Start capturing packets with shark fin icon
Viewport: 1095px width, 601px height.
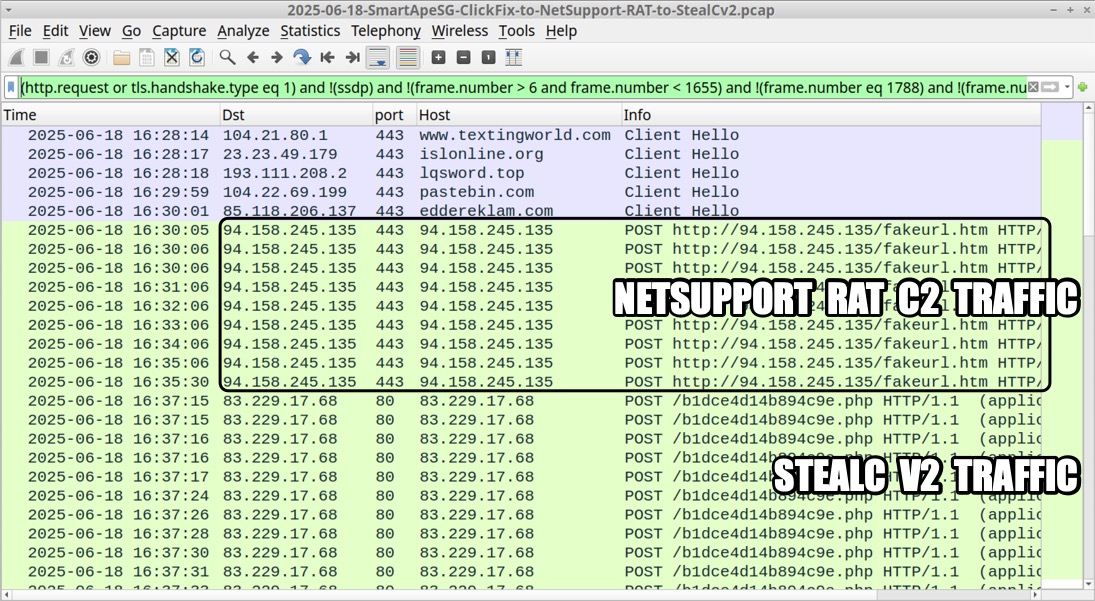(17, 58)
